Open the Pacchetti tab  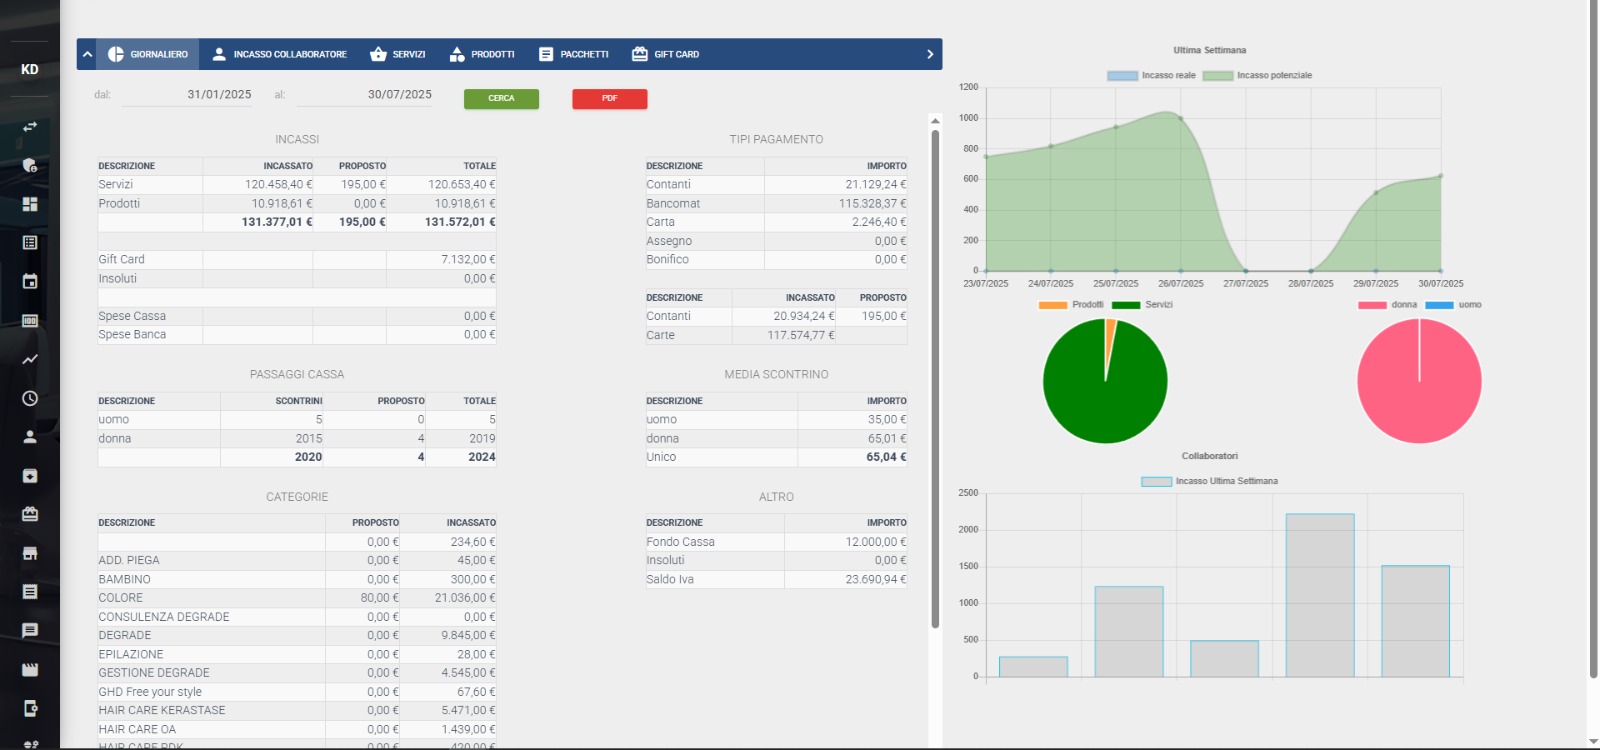pyautogui.click(x=574, y=54)
